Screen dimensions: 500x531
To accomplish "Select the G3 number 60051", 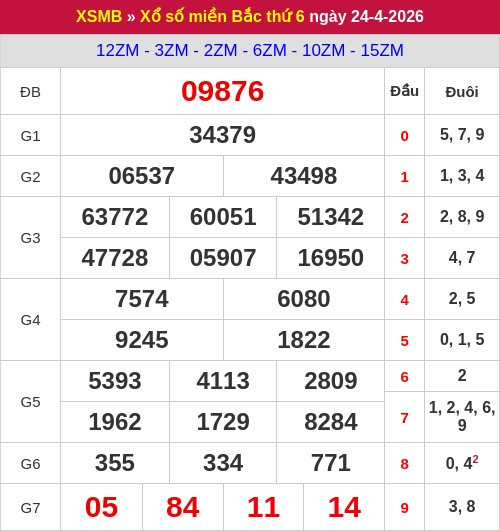I will click(223, 217).
